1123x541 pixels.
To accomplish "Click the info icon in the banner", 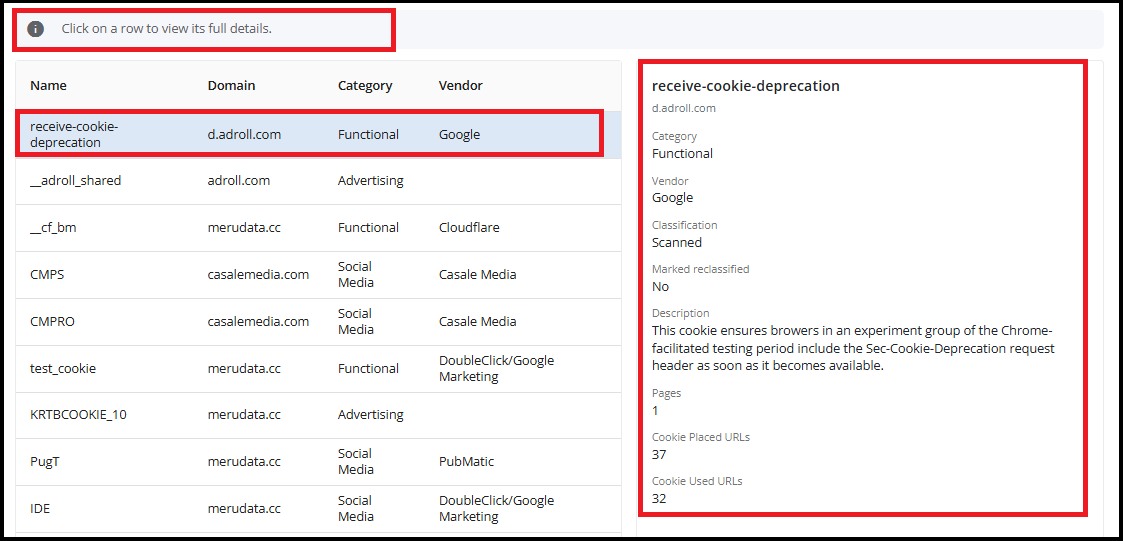I will [36, 29].
